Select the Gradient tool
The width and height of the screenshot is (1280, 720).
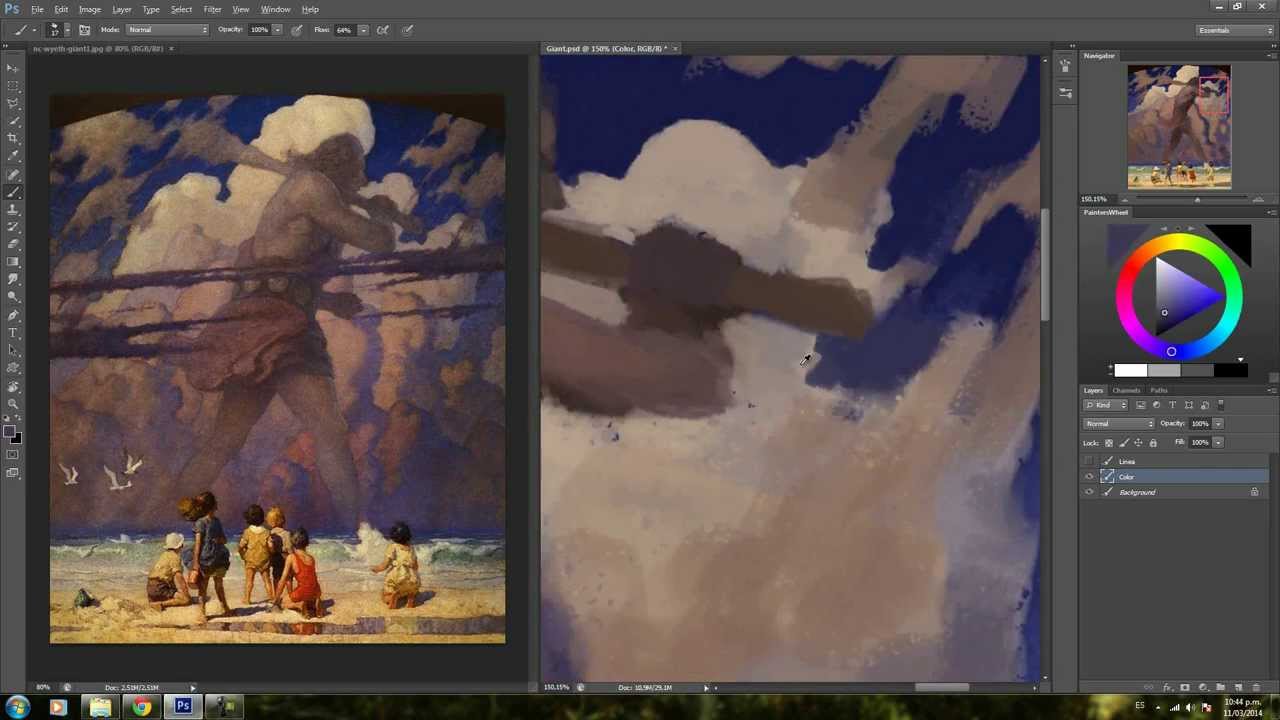[13, 262]
